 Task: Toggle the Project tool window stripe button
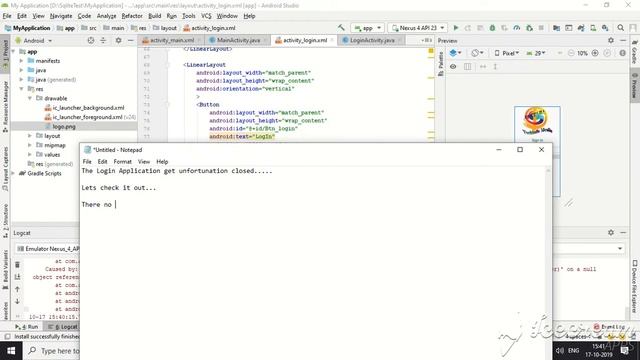tap(5, 54)
